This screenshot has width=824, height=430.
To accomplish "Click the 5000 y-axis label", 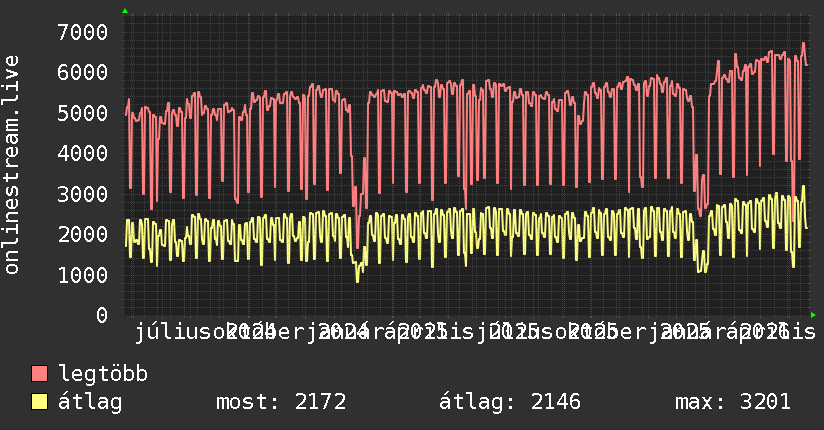I will 83,113.
